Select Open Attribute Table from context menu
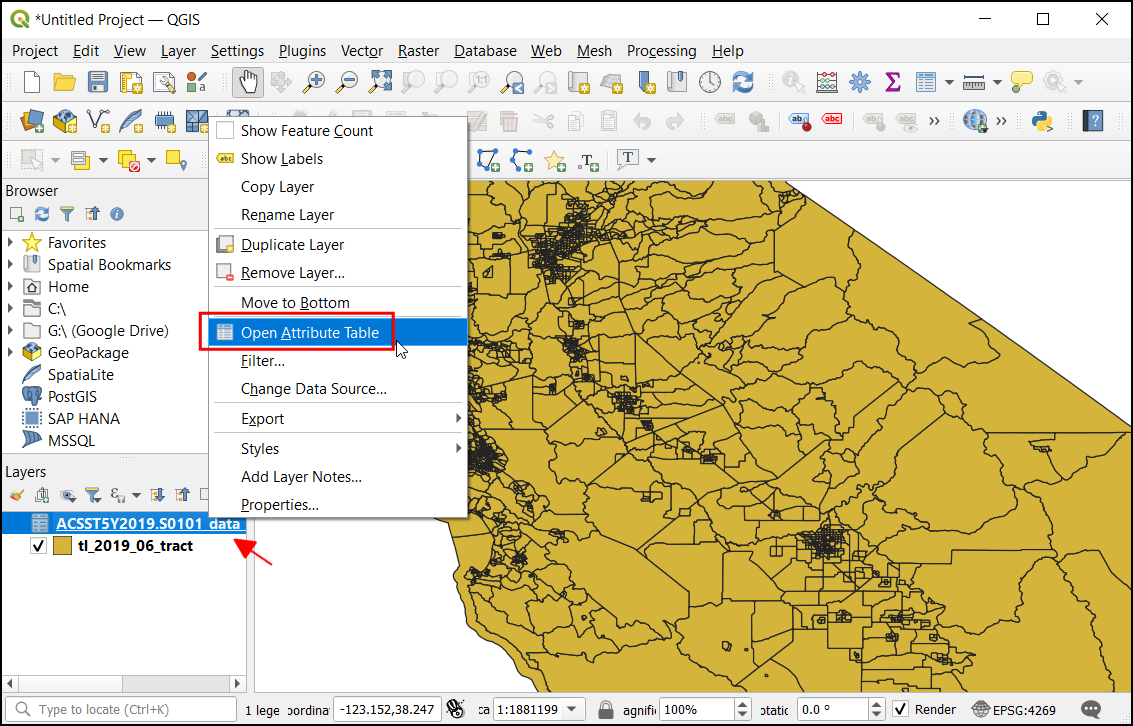 click(x=309, y=333)
